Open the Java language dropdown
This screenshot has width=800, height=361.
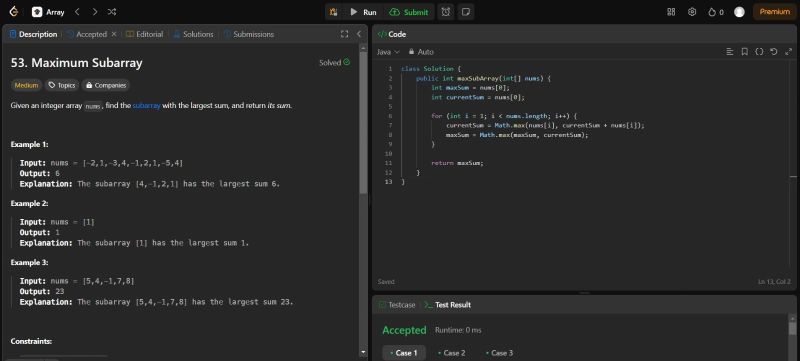click(x=388, y=52)
